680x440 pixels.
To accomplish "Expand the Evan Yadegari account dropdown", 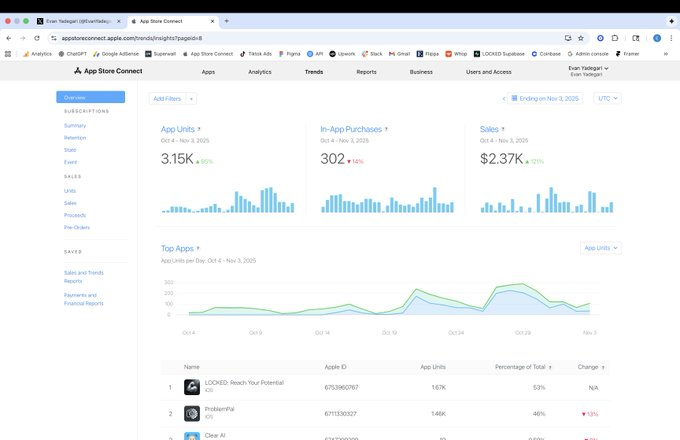I will [588, 71].
